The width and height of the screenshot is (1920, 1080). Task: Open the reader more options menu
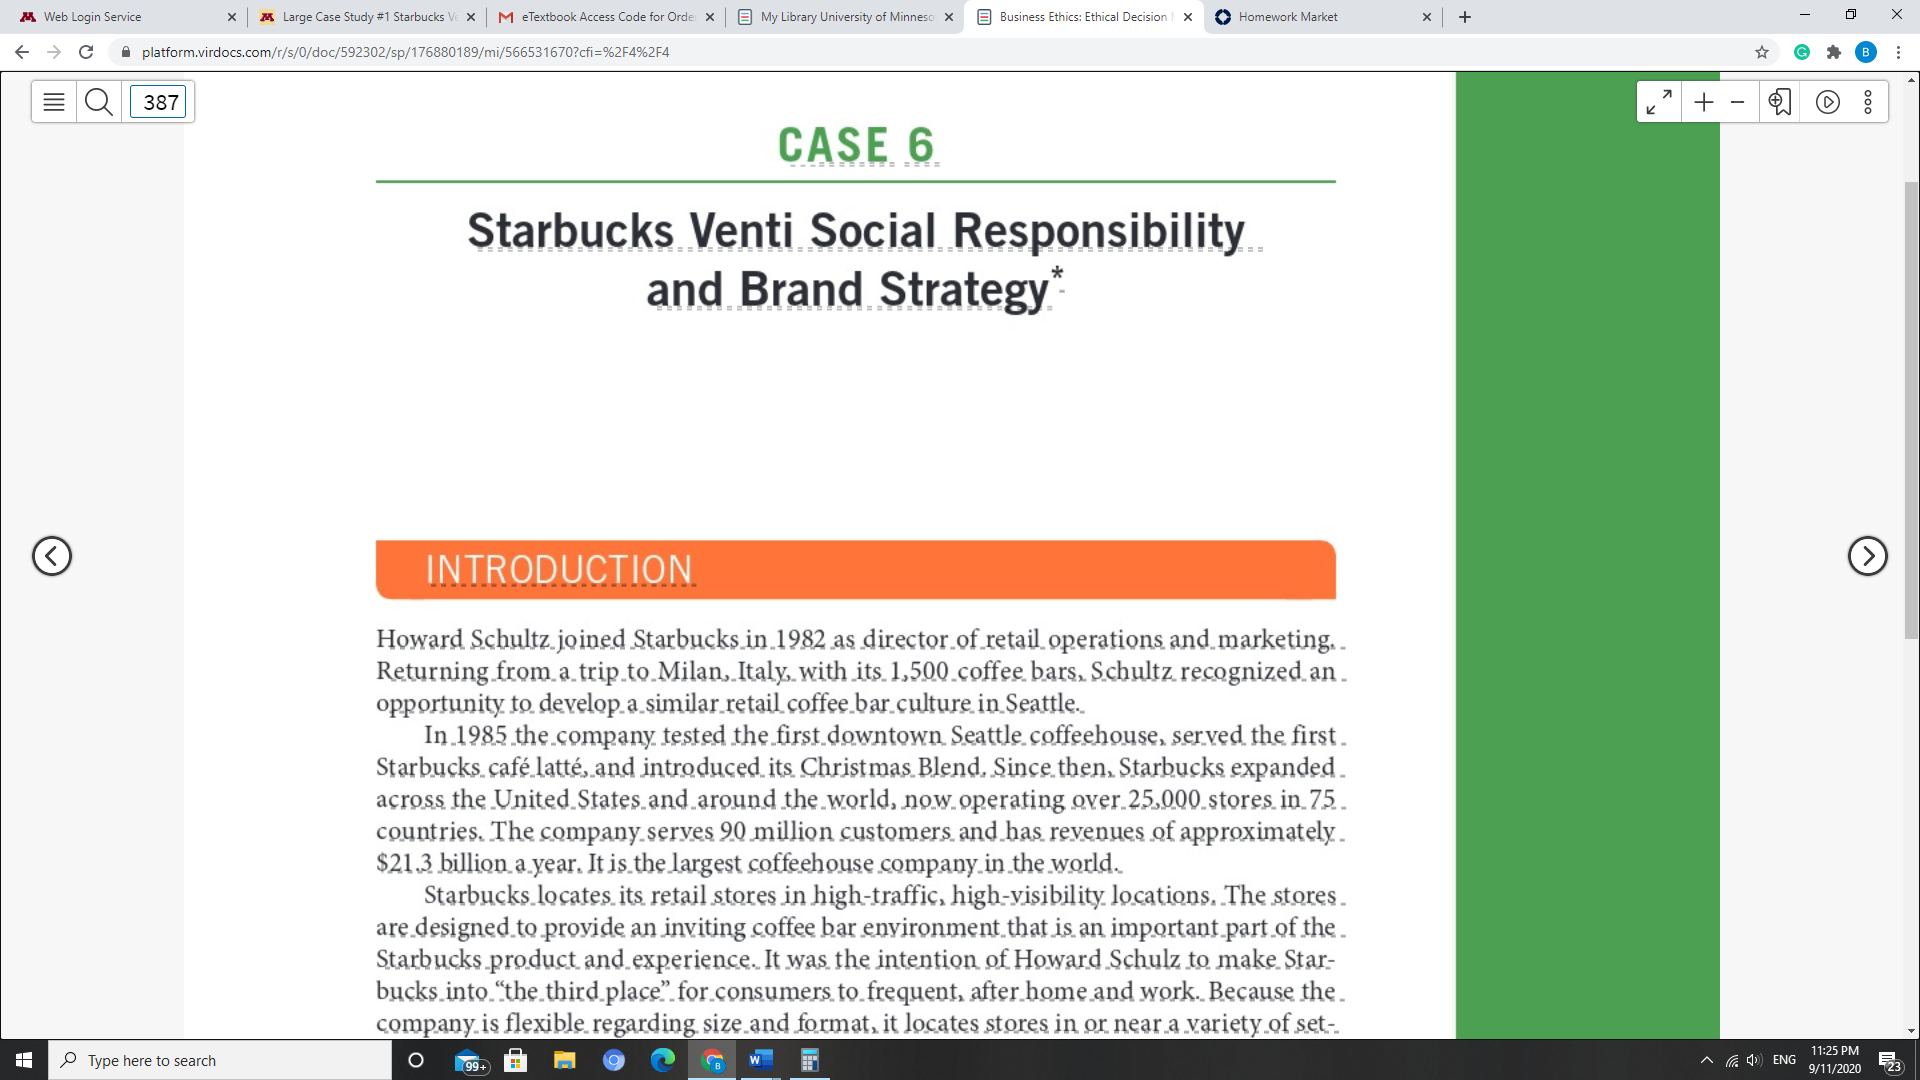[1868, 102]
